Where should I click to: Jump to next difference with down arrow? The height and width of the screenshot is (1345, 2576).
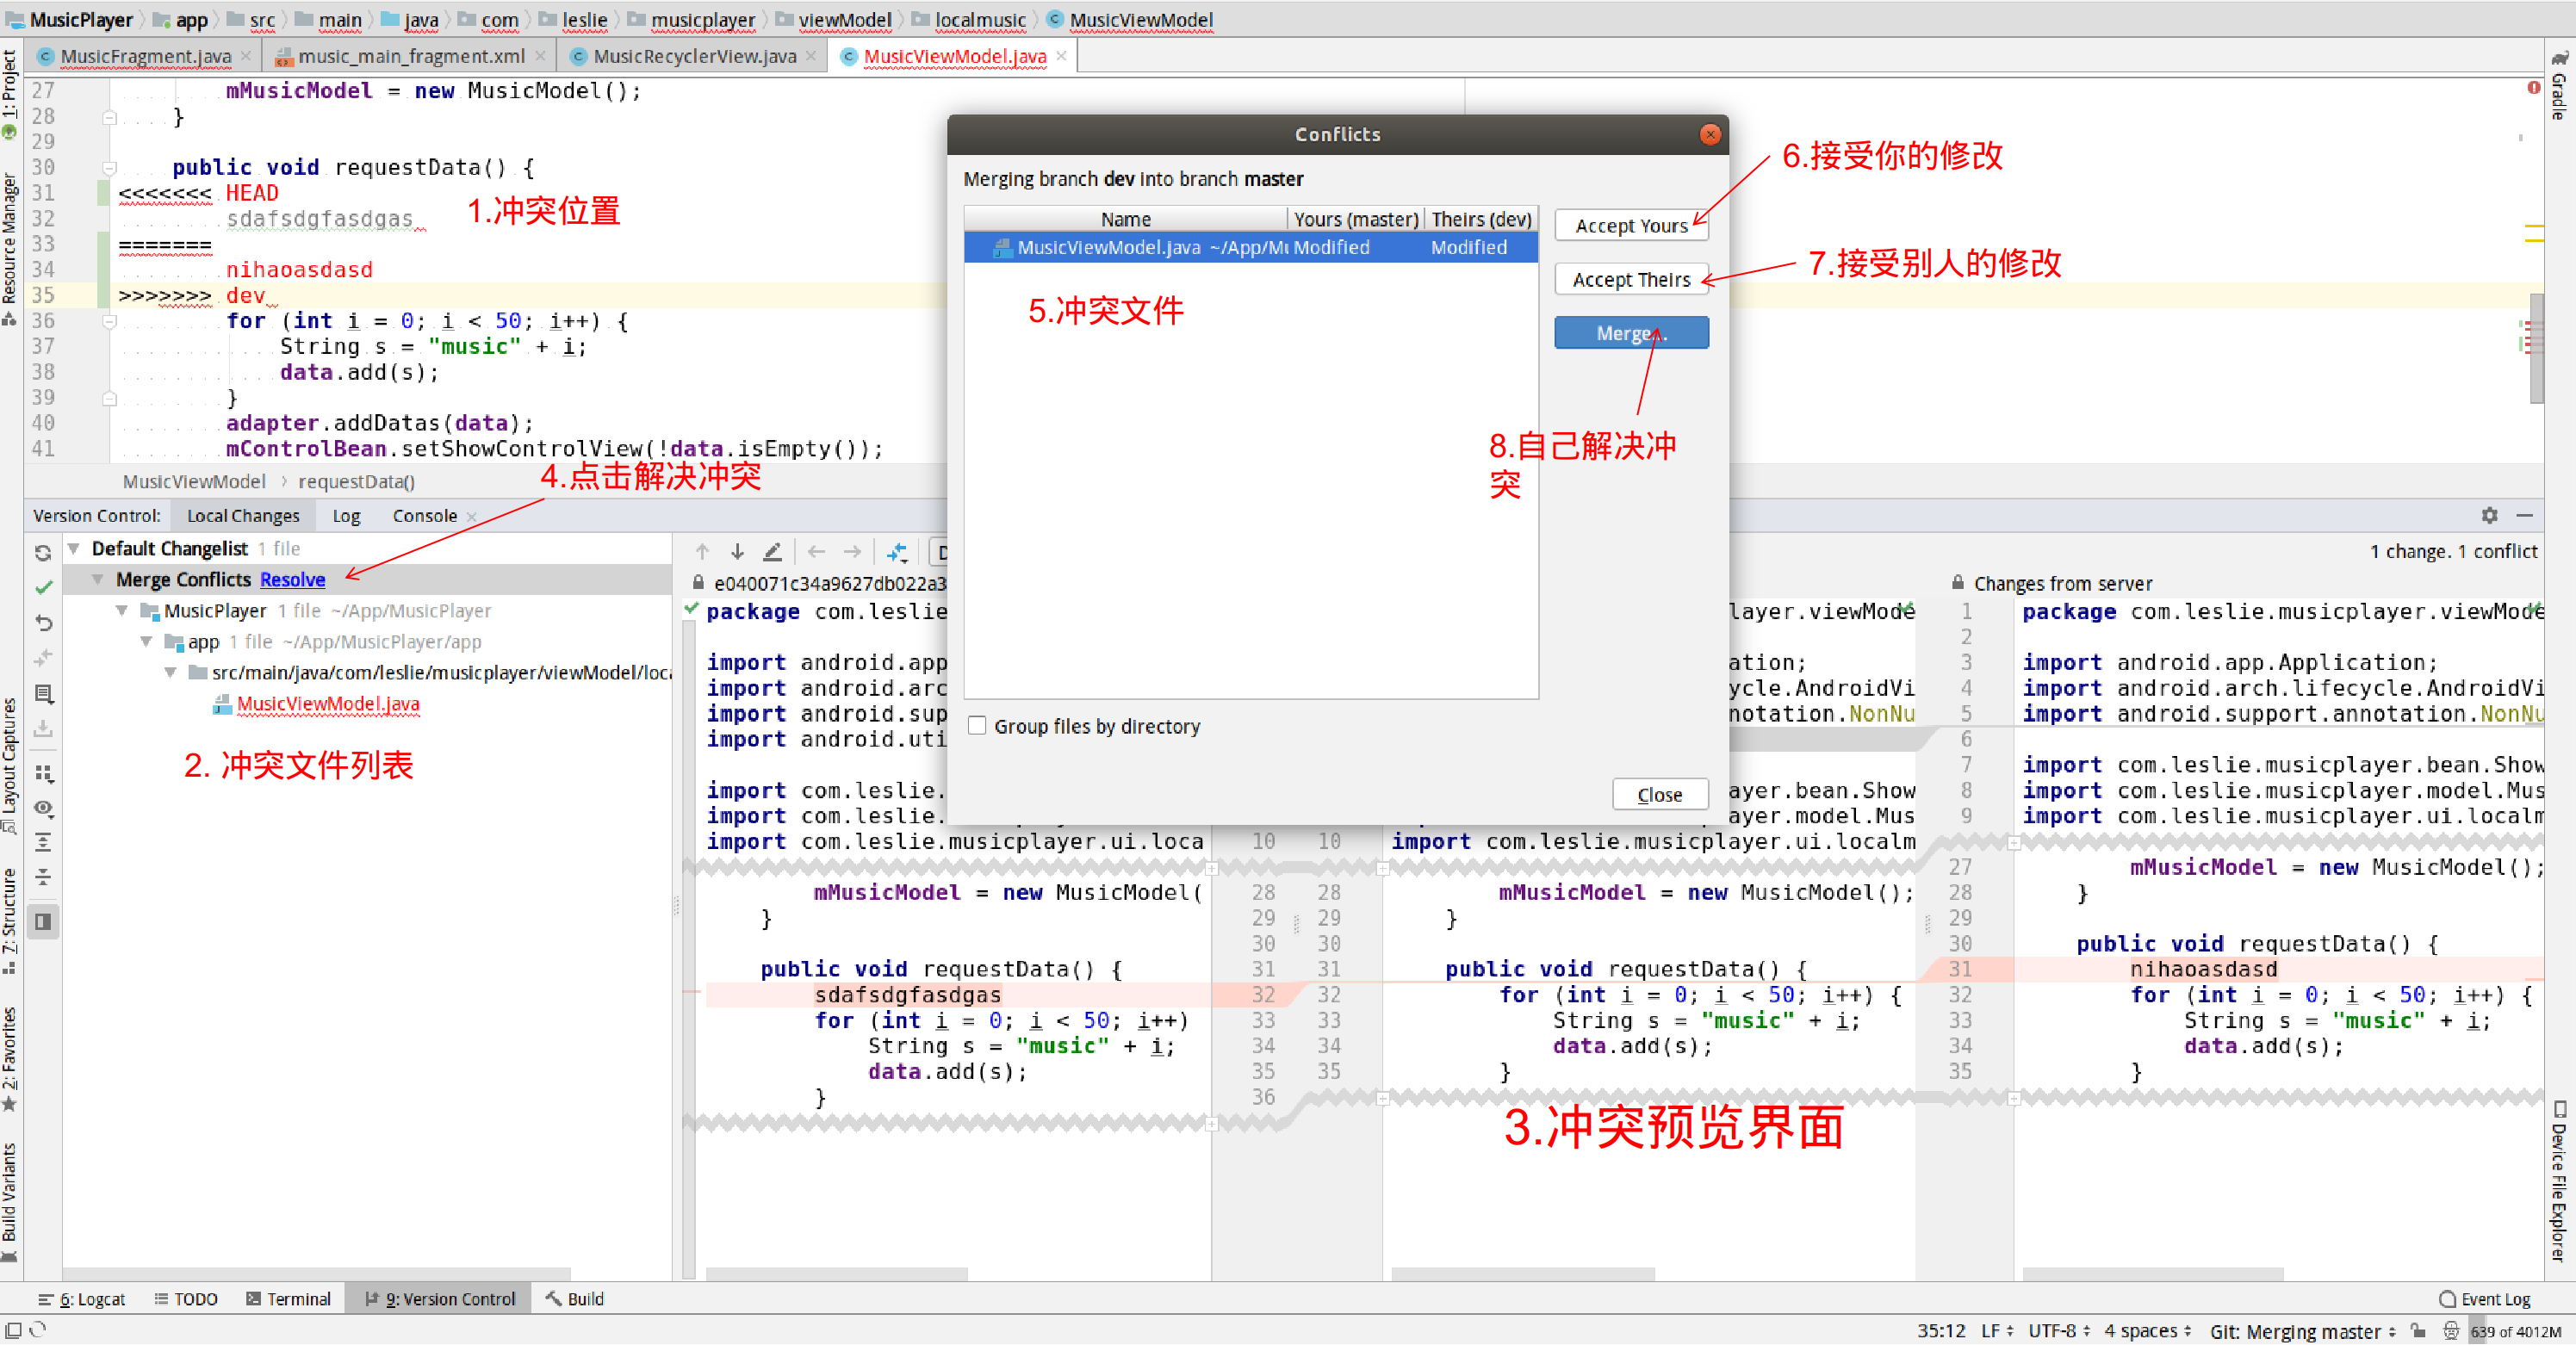pyautogui.click(x=737, y=552)
